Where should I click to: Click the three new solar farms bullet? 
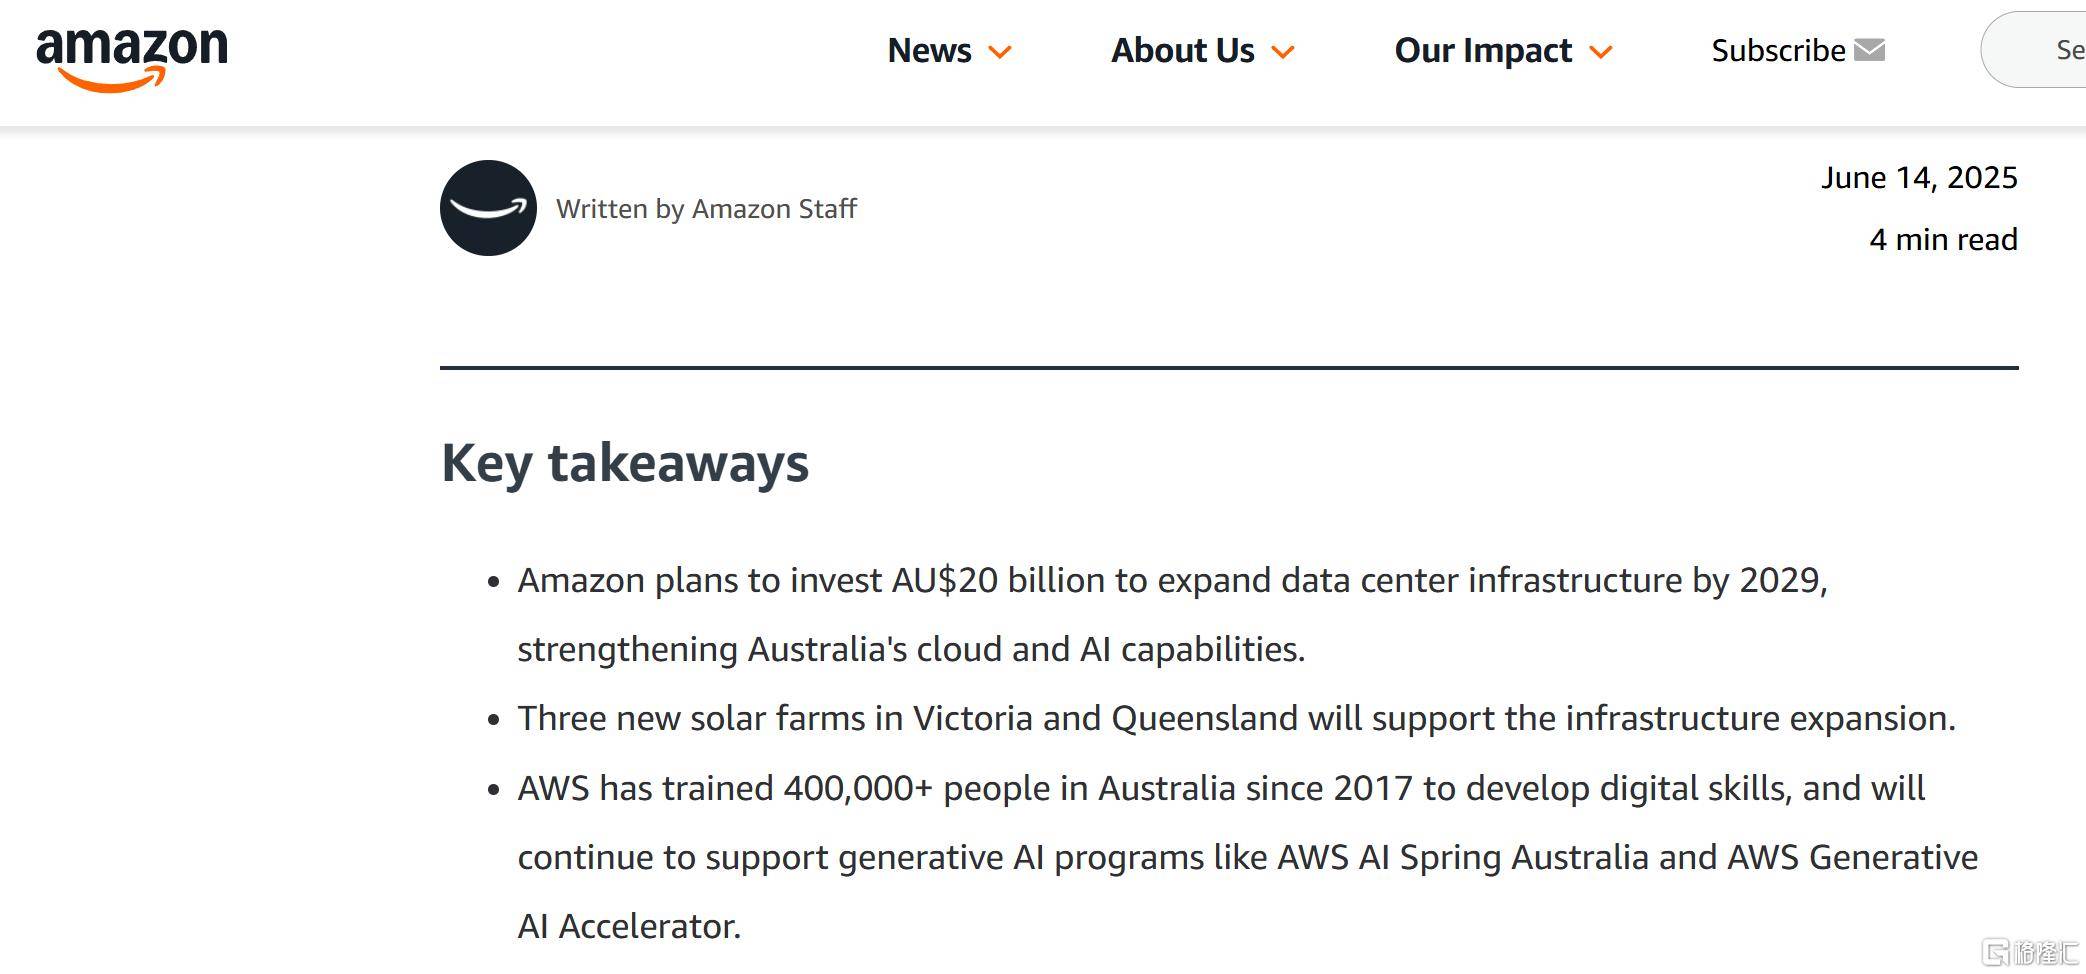click(1236, 718)
